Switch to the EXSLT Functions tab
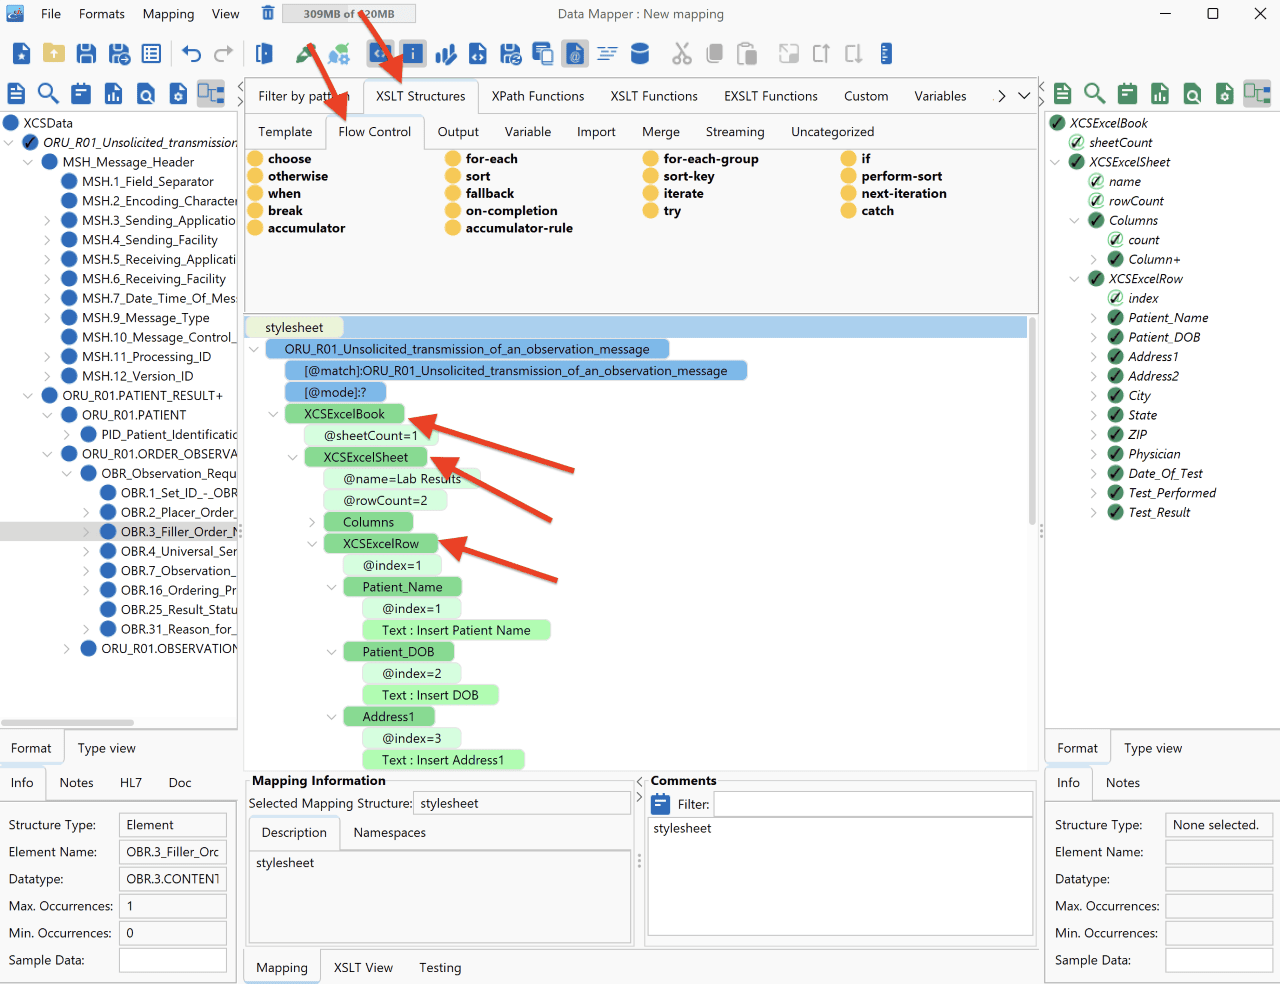1280x984 pixels. (x=771, y=96)
